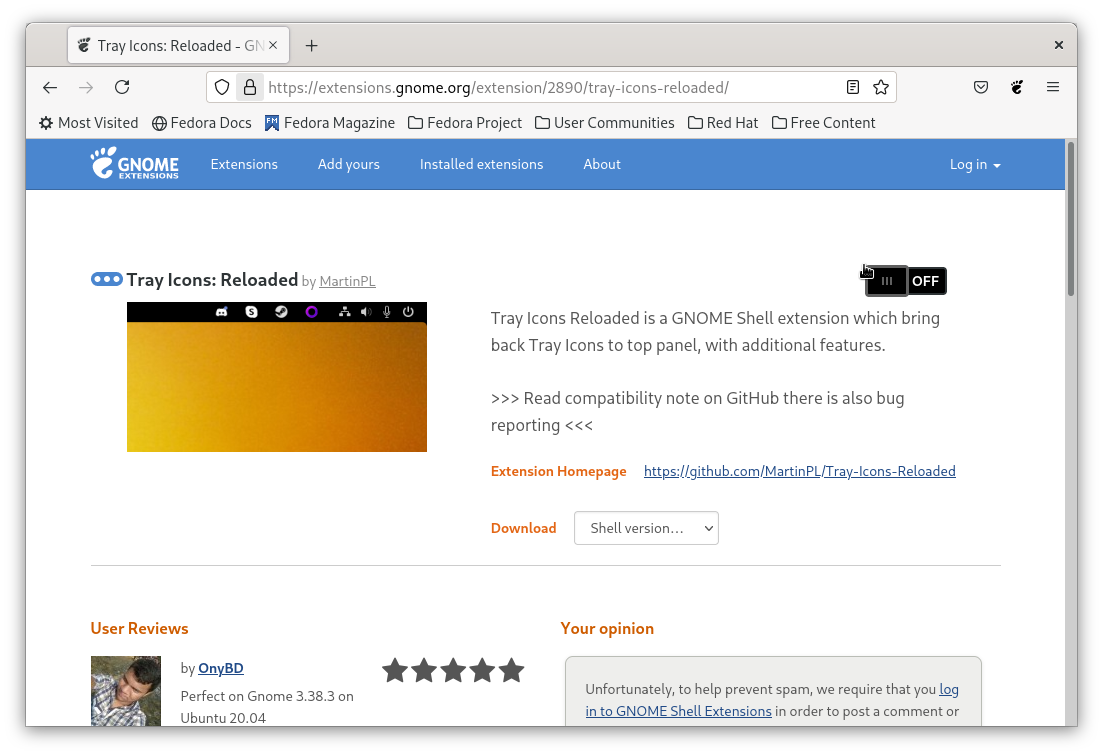Image resolution: width=1103 pixels, height=755 pixels.
Task: Bookmark this page with star icon
Action: point(881,87)
